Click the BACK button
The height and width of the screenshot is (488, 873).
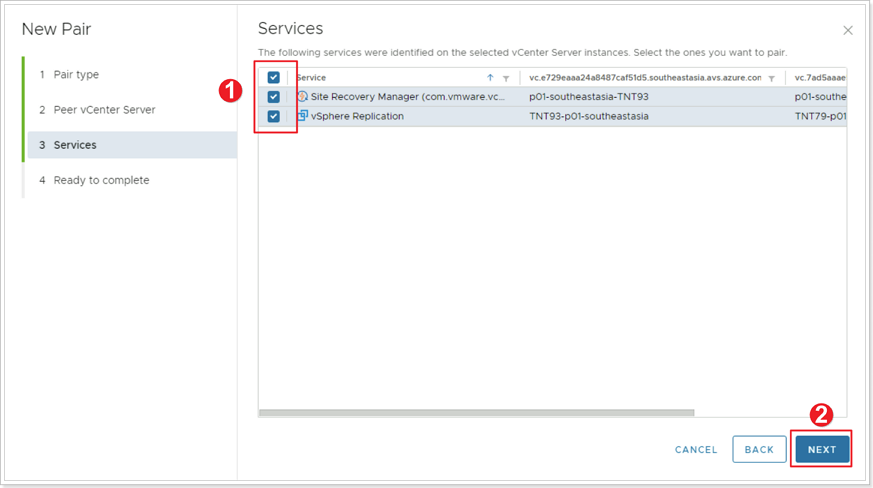tap(759, 449)
